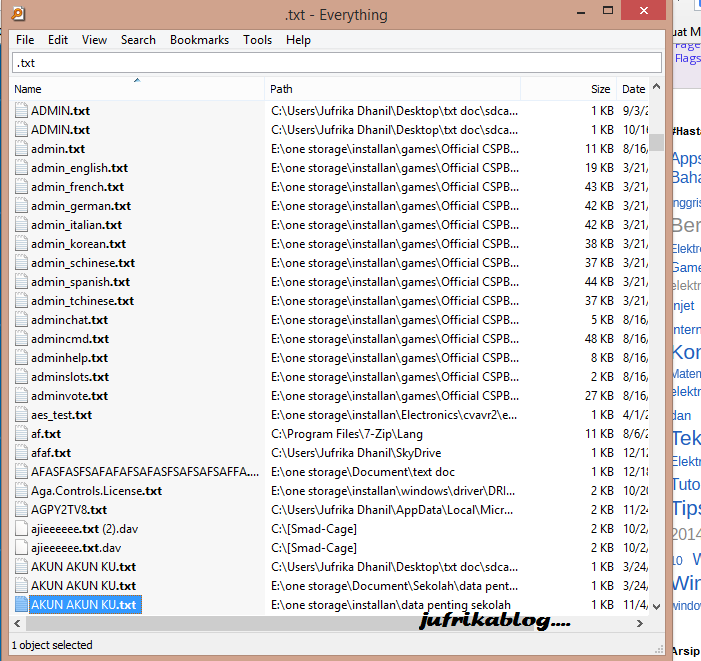Sort results by Name column header

pos(138,89)
